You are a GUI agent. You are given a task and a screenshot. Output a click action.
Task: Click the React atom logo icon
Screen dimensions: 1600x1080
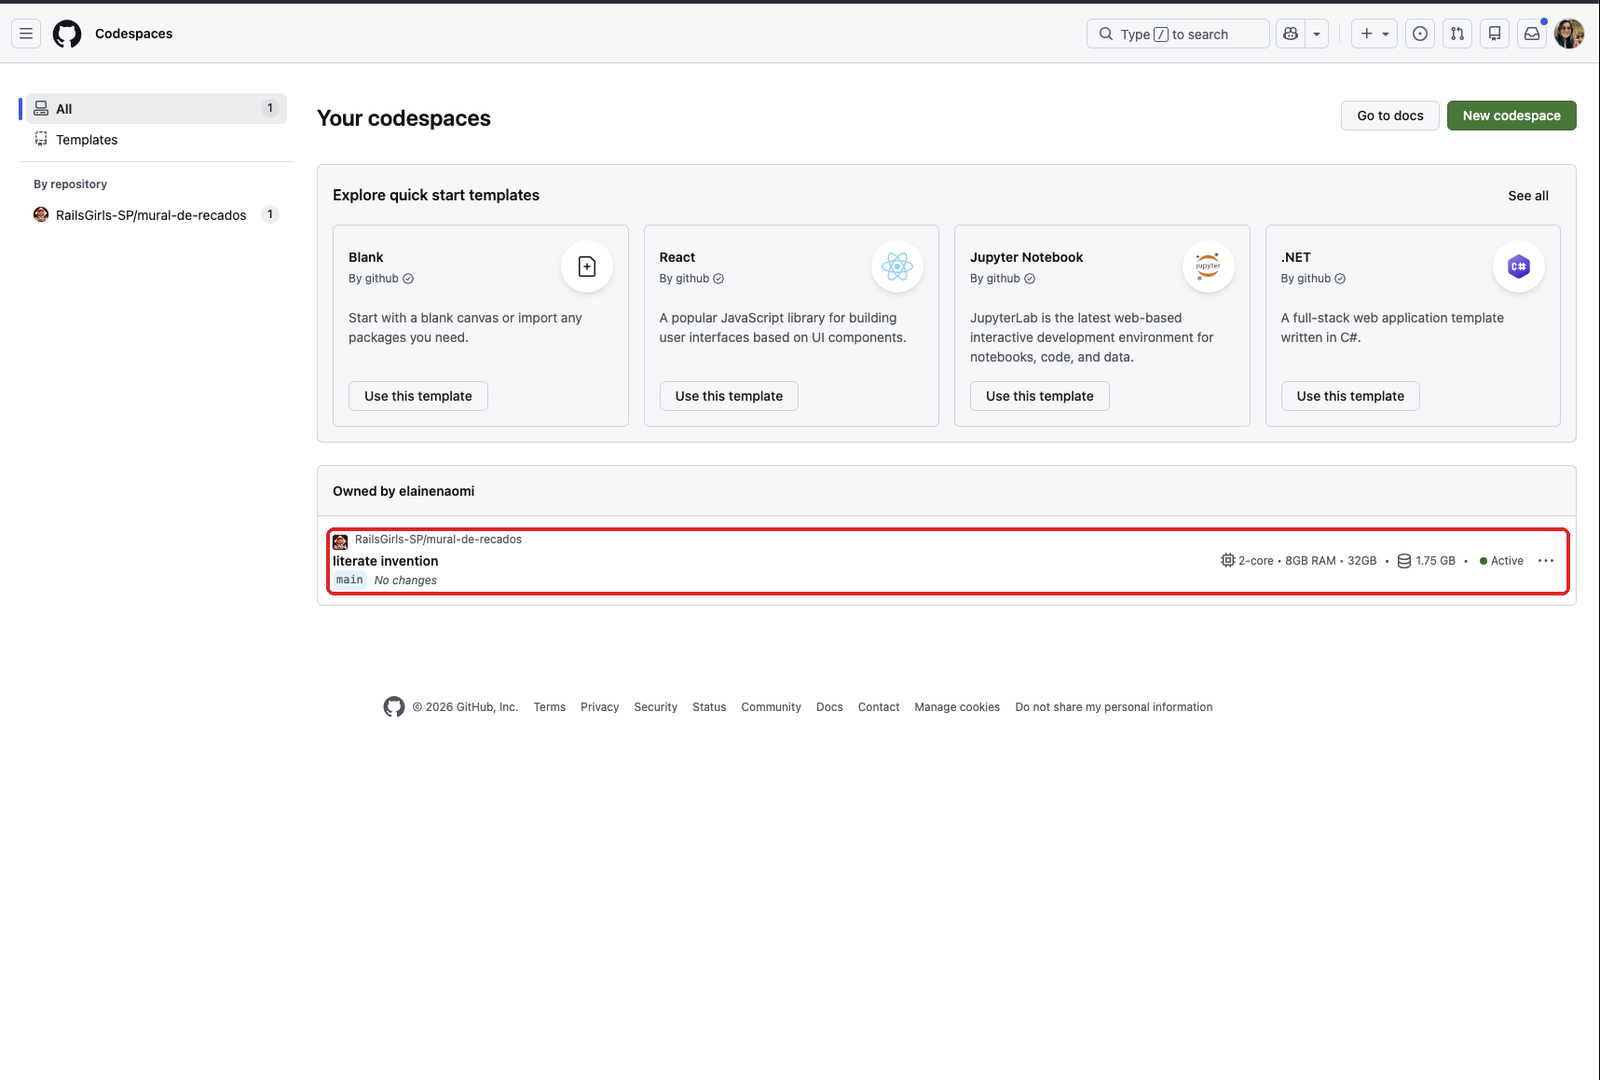click(x=898, y=267)
